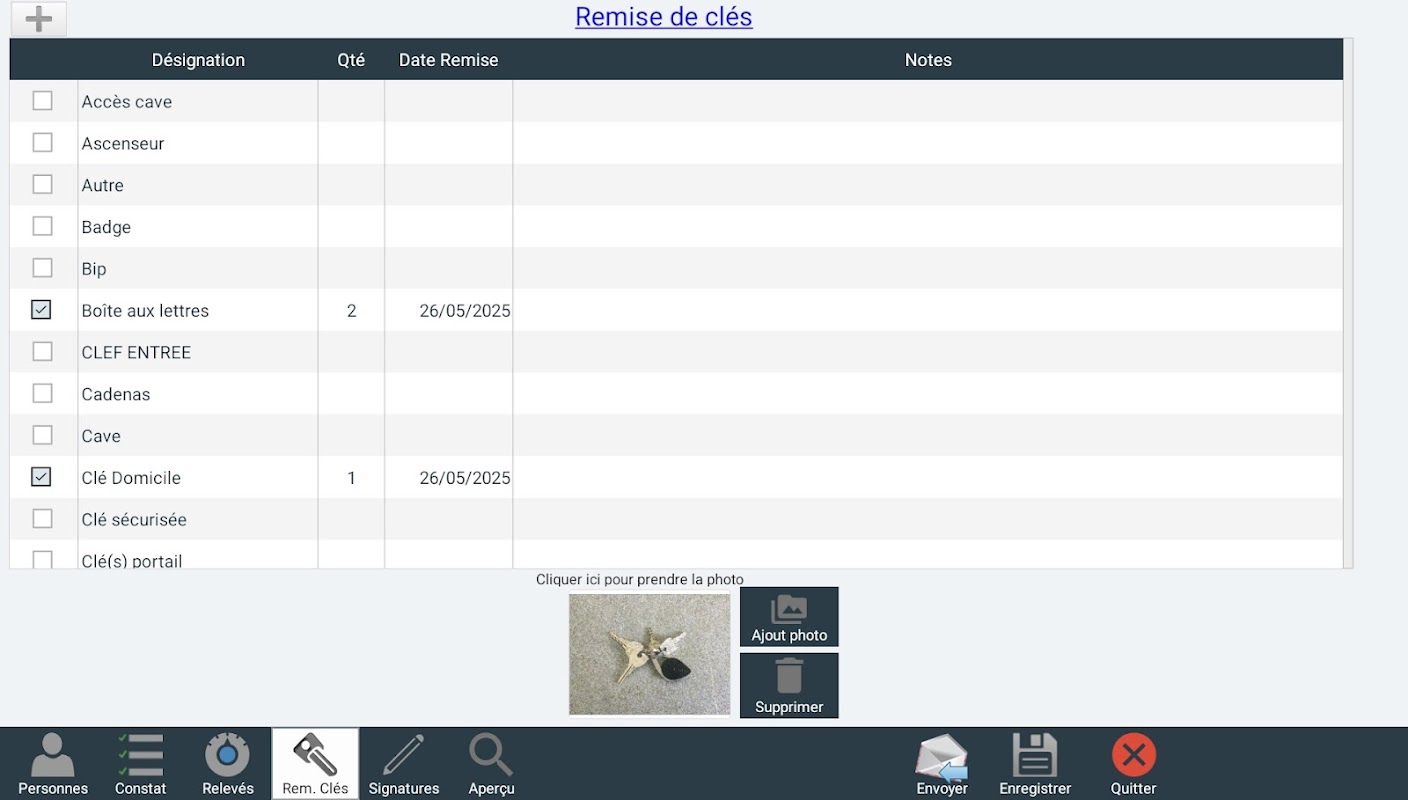Select the Rem. Clés key tab

(315, 764)
